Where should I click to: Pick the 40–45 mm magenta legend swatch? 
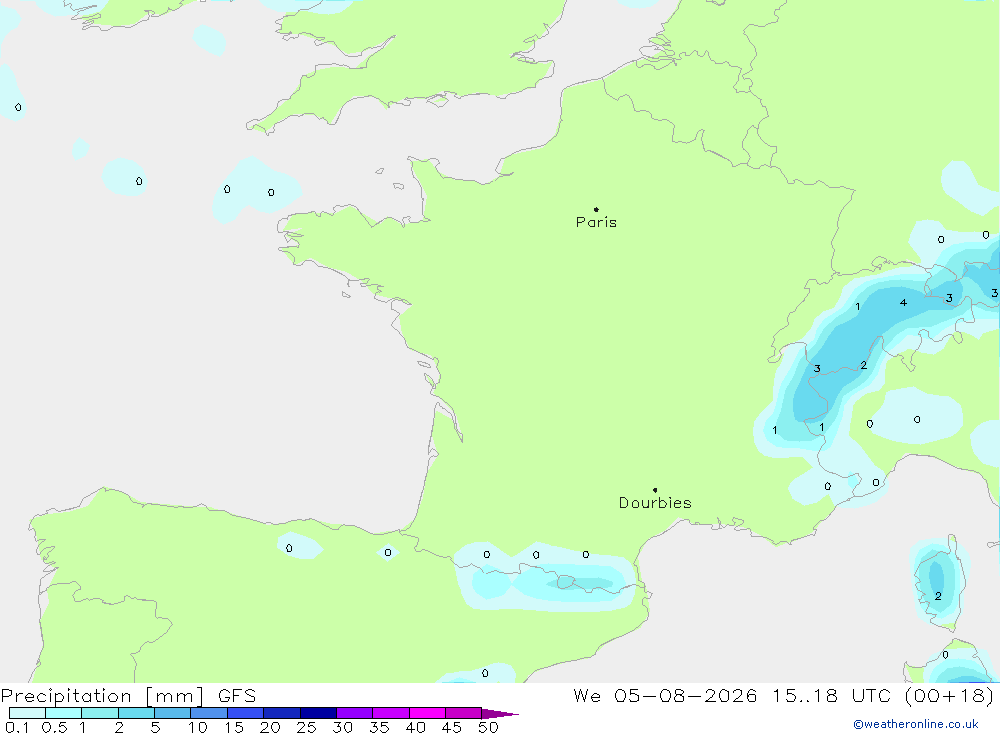click(x=427, y=713)
